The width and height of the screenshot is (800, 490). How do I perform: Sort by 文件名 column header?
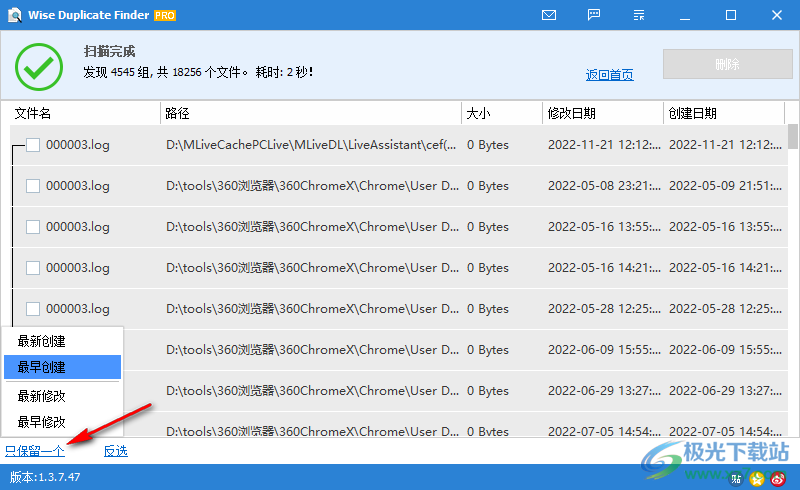coord(85,113)
